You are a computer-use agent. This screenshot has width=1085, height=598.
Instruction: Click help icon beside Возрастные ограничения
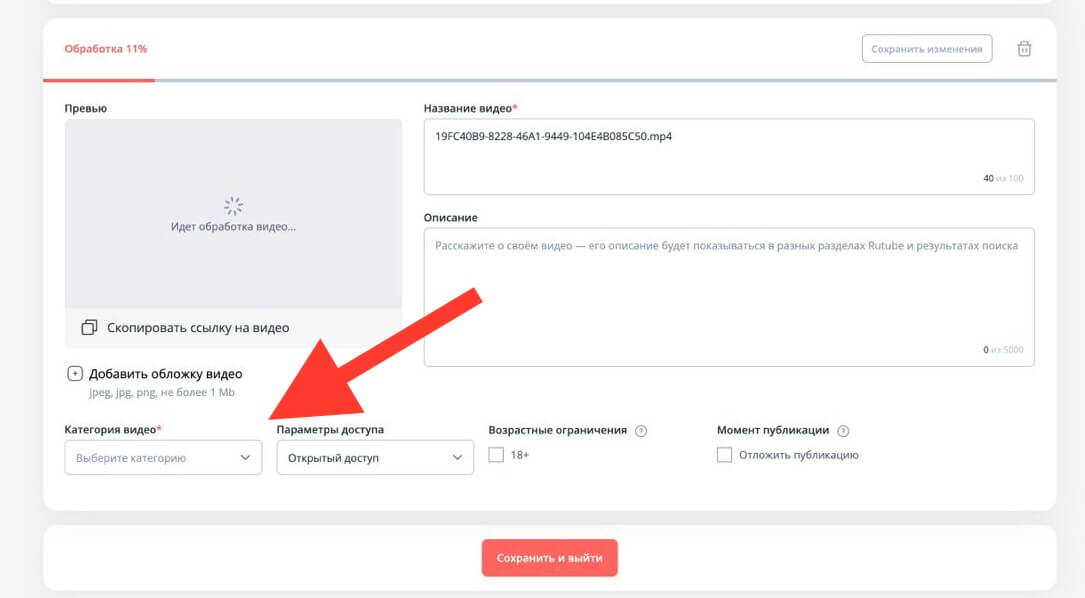[641, 431]
